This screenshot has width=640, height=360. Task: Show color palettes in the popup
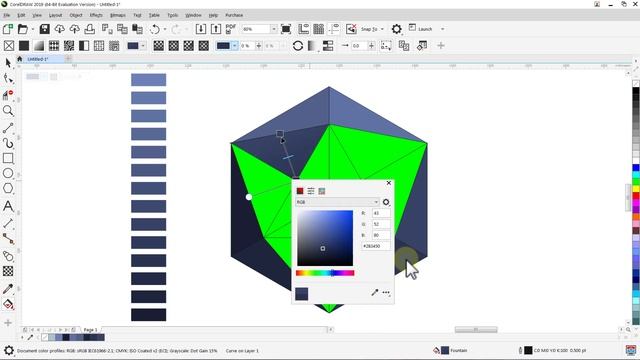(322, 191)
